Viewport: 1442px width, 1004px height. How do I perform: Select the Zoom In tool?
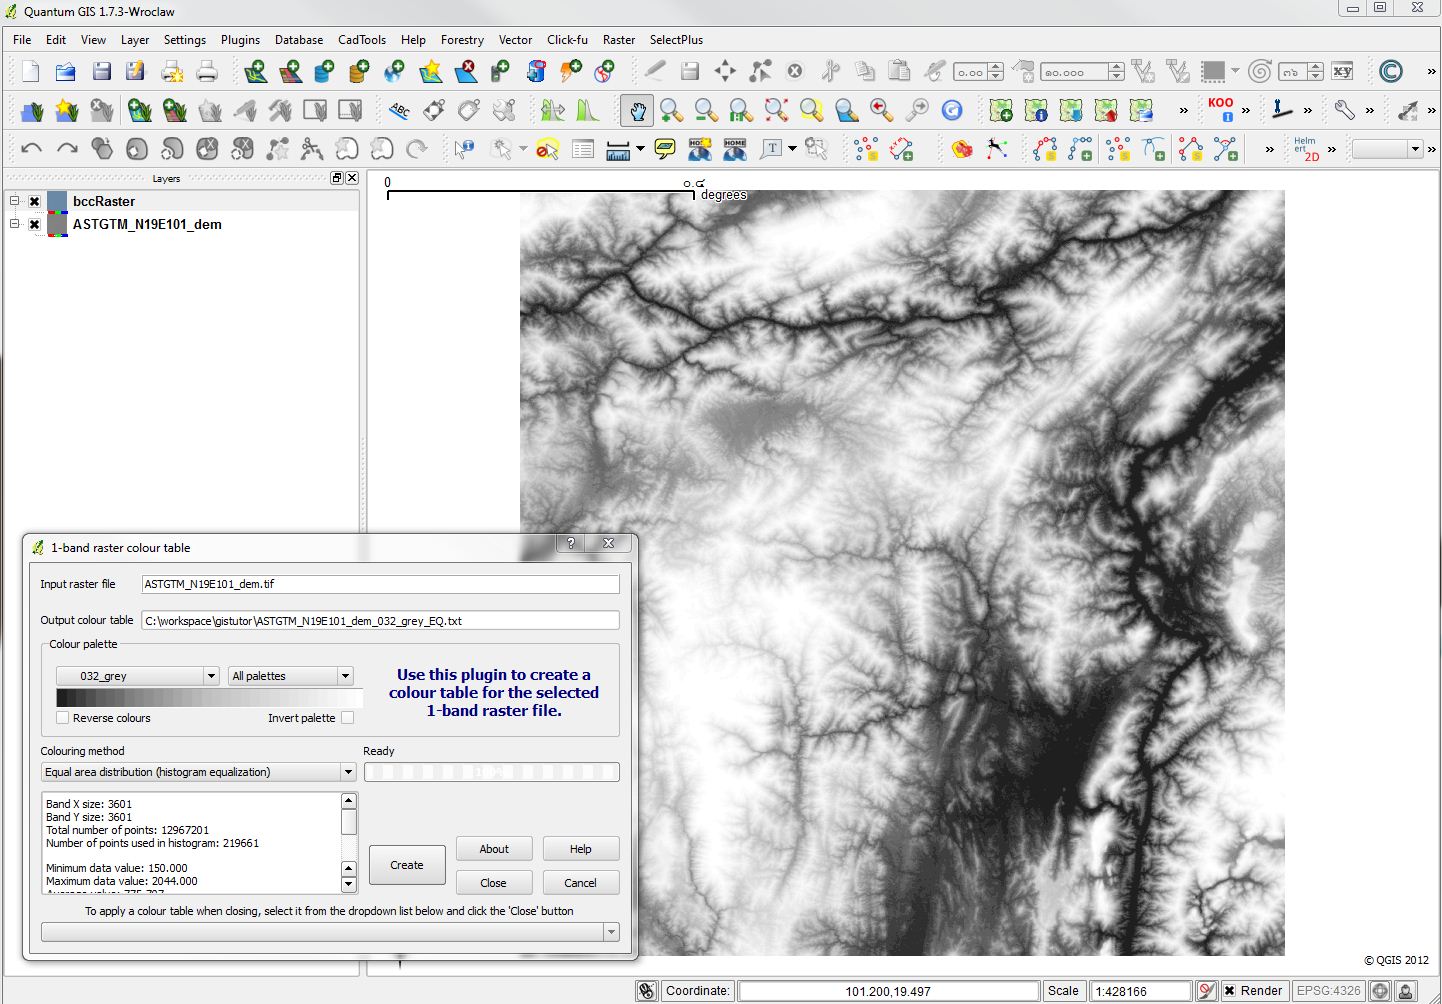pyautogui.click(x=671, y=110)
